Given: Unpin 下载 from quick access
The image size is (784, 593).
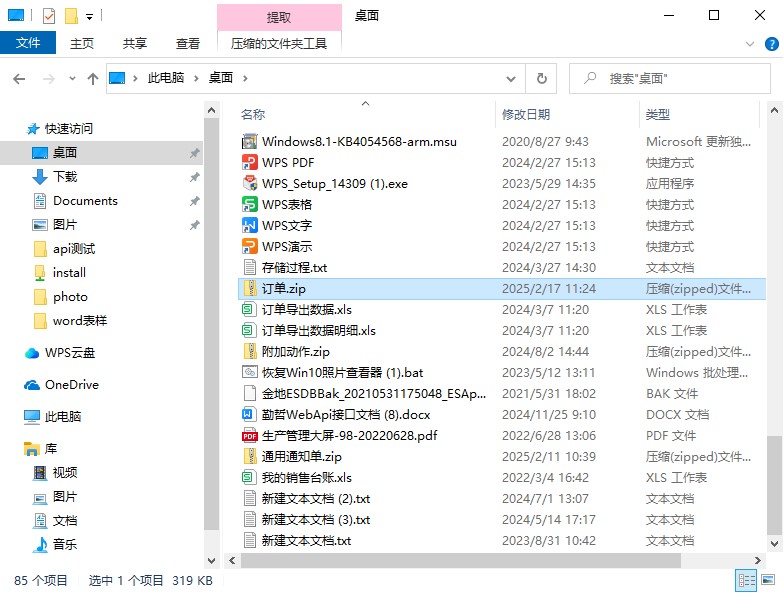Looking at the screenshot, I should (x=194, y=177).
